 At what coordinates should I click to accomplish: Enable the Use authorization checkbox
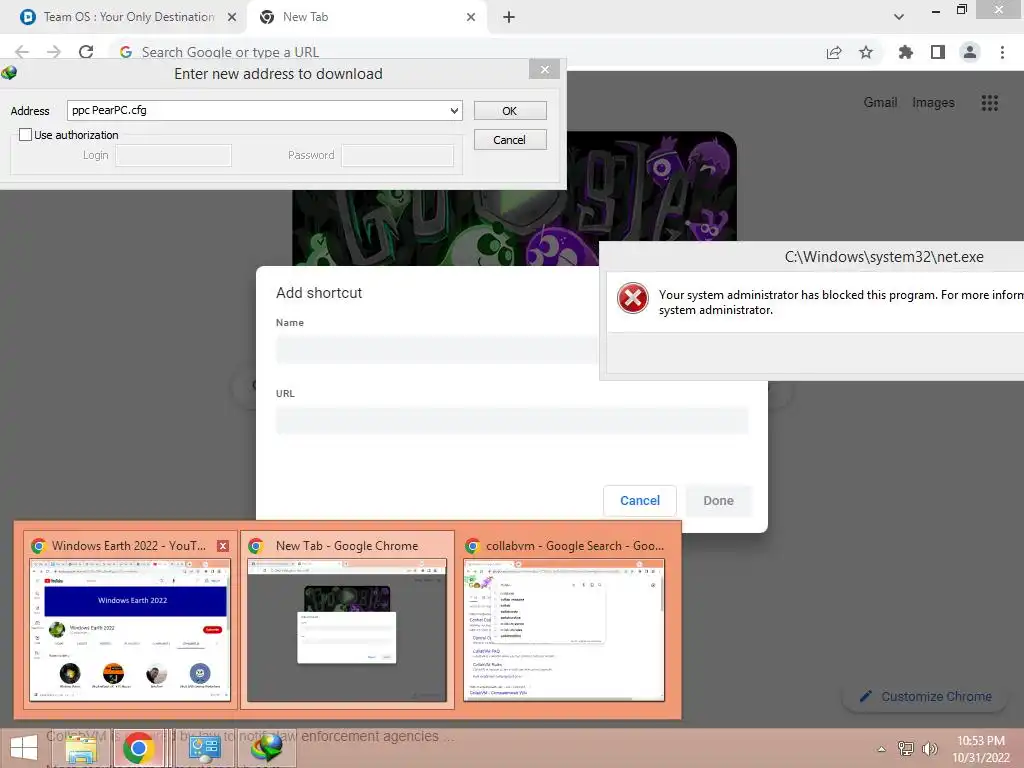[25, 135]
